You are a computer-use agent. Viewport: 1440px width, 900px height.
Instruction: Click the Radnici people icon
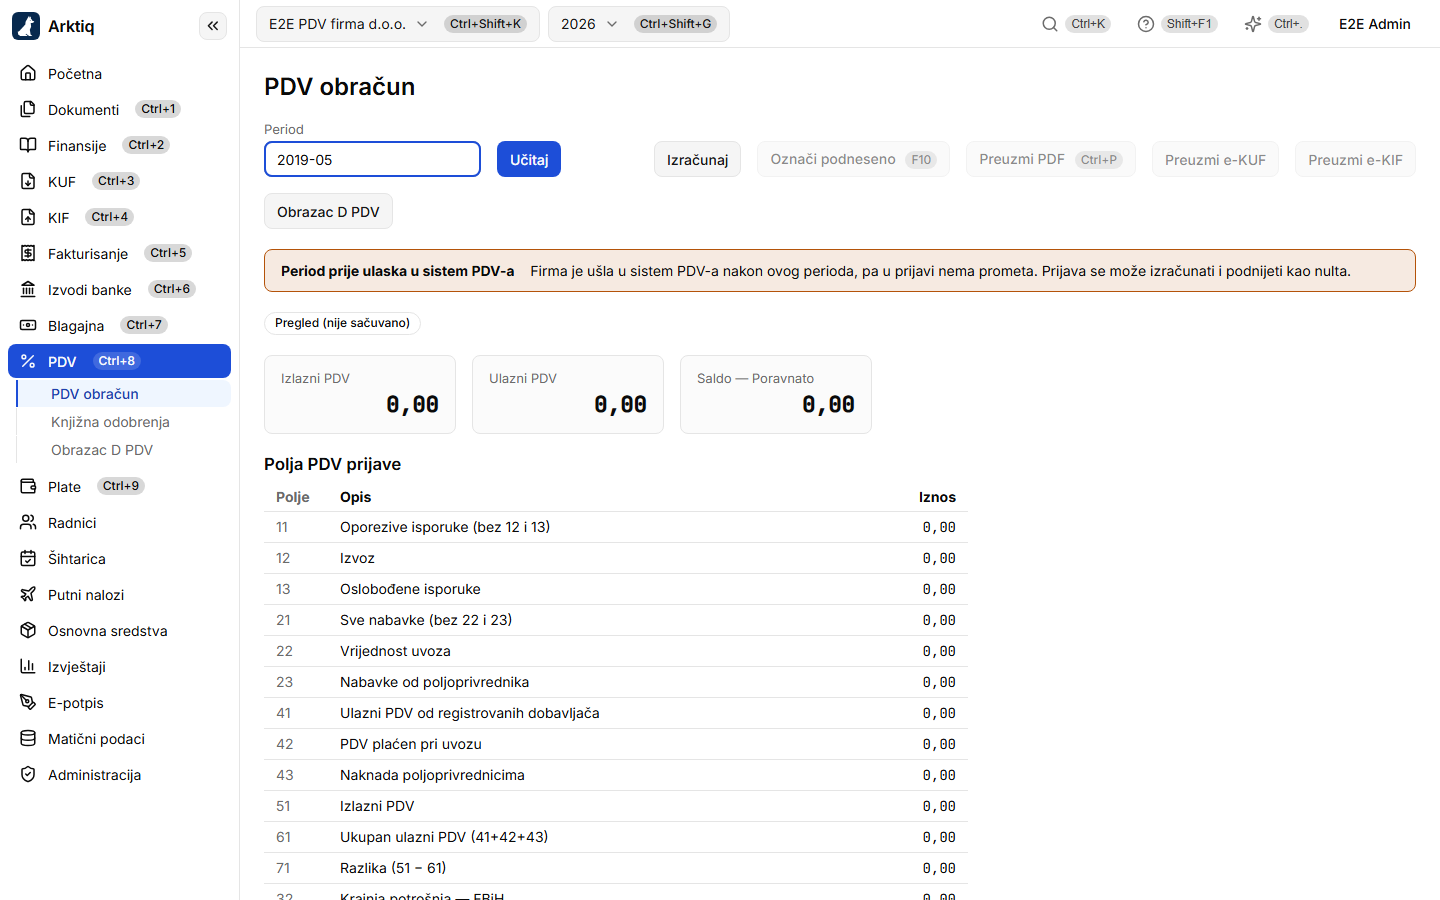(x=28, y=522)
